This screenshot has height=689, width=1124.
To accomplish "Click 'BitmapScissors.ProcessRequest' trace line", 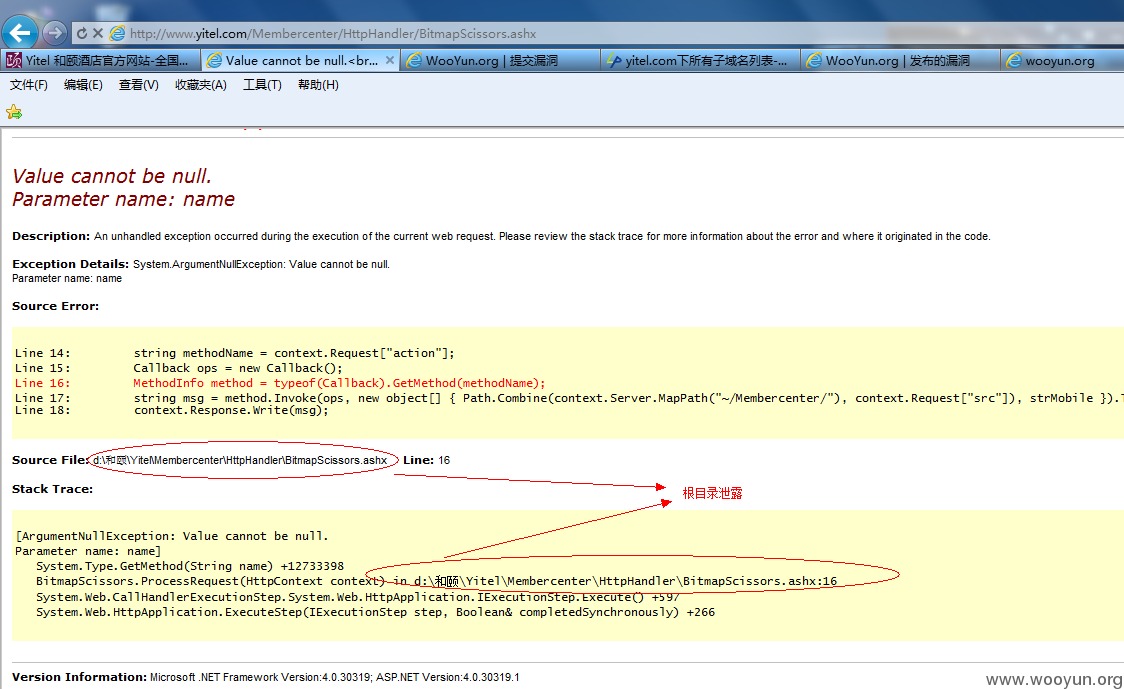I will [437, 581].
